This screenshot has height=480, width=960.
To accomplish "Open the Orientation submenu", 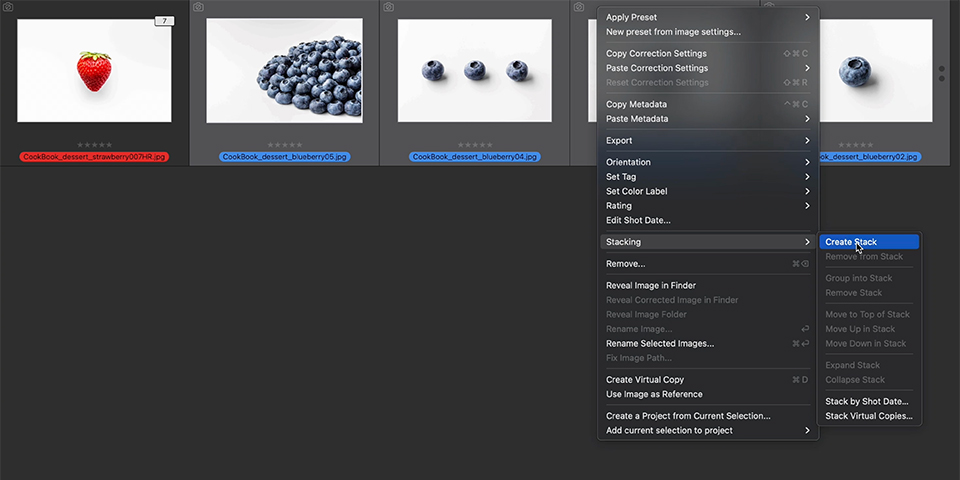I will pos(708,162).
